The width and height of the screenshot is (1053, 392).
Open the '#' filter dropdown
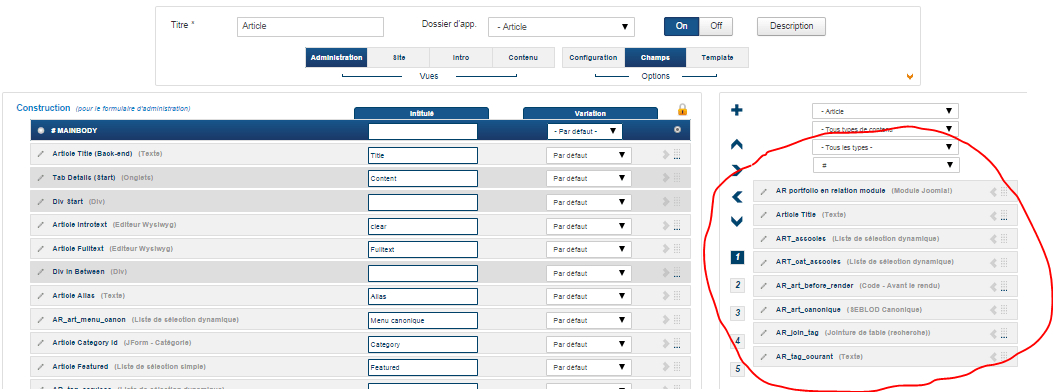pyautogui.click(x=885, y=164)
